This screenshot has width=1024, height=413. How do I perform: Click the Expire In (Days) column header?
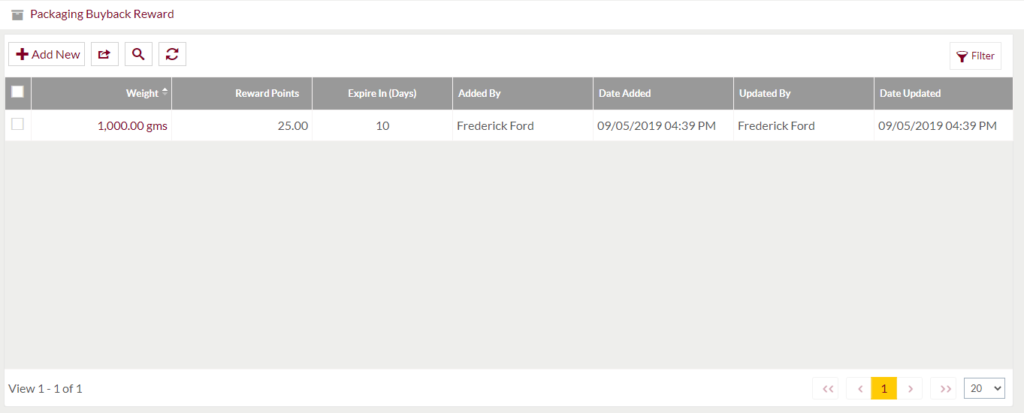(x=382, y=93)
